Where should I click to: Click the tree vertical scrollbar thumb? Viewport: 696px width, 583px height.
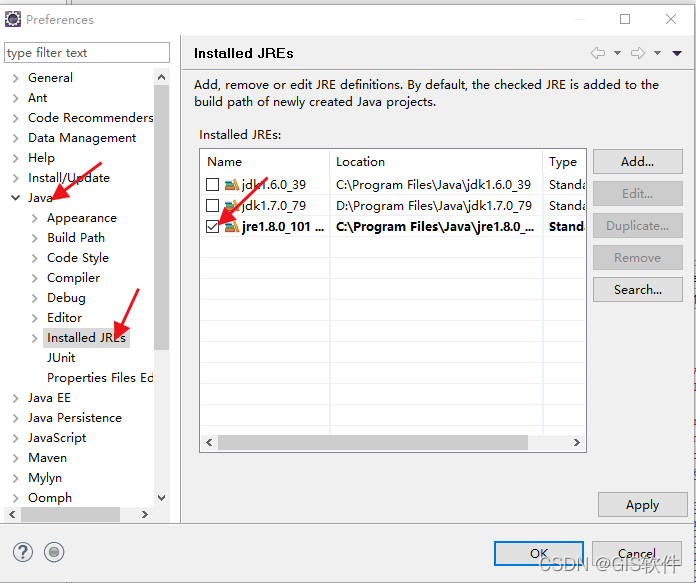click(162, 218)
